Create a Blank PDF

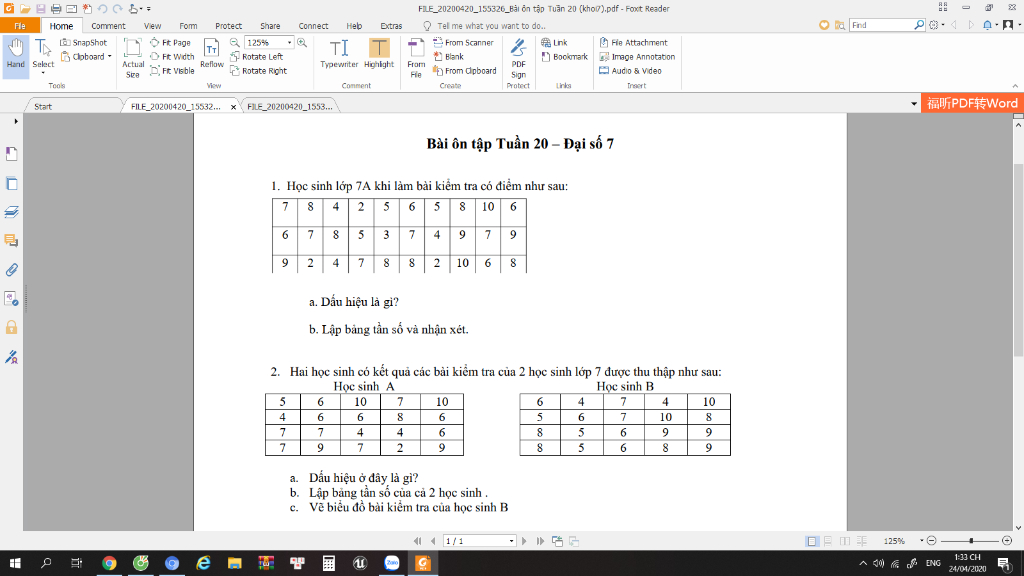click(449, 57)
